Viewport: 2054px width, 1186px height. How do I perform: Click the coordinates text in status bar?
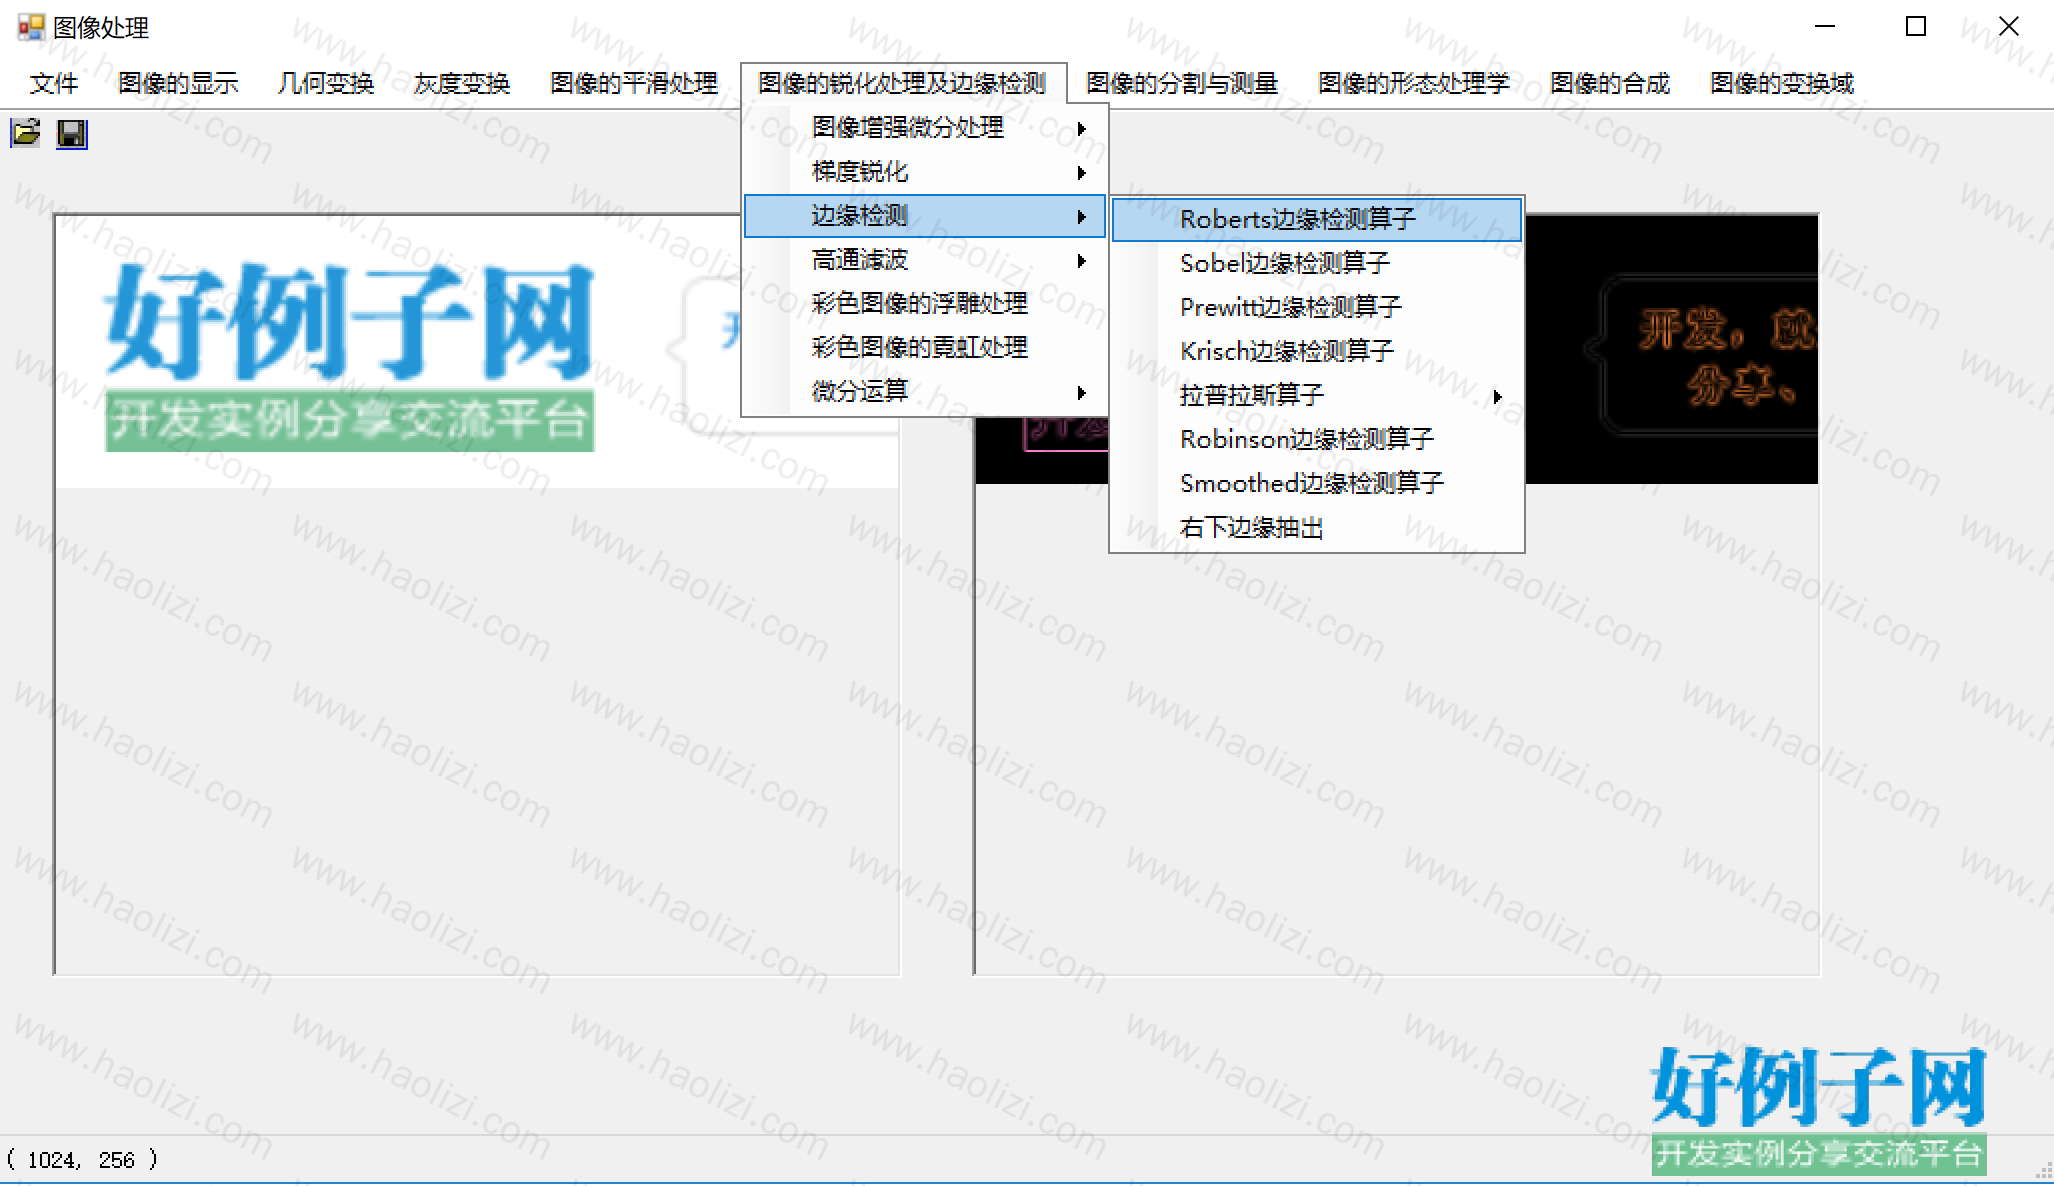(x=82, y=1160)
